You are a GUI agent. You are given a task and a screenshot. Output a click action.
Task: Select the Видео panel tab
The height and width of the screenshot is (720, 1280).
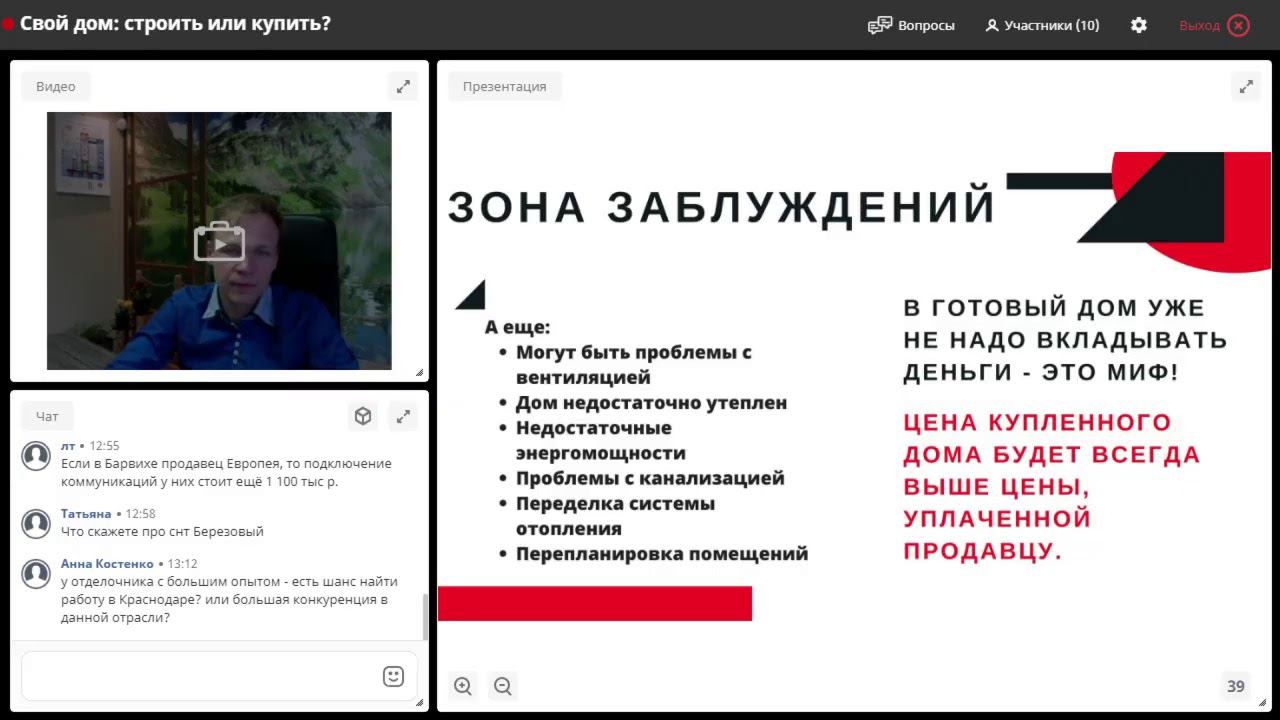click(x=56, y=87)
